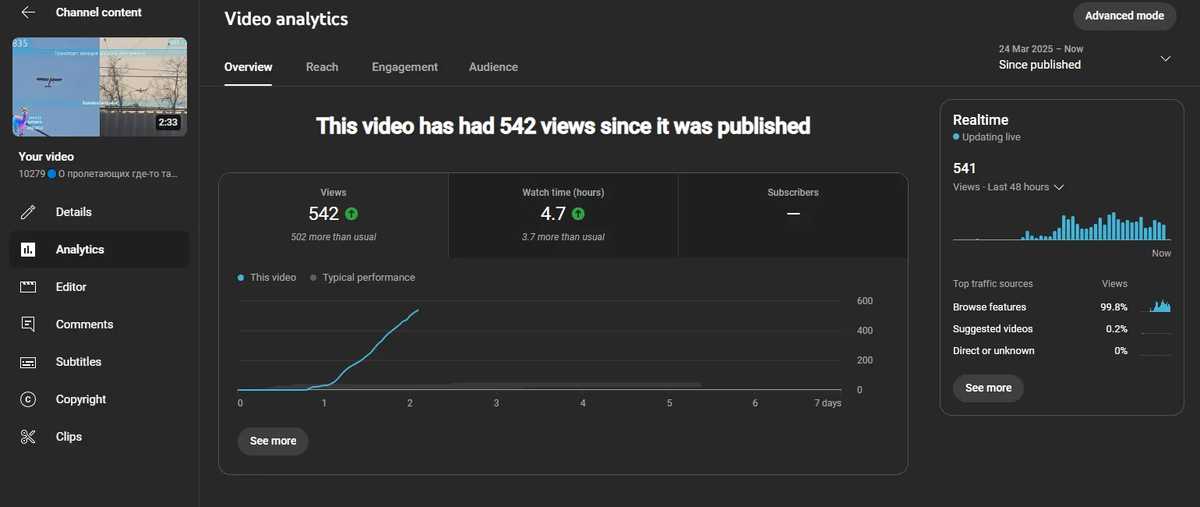Click the blue Updating live indicator dot
The image size is (1200, 507).
(x=956, y=137)
